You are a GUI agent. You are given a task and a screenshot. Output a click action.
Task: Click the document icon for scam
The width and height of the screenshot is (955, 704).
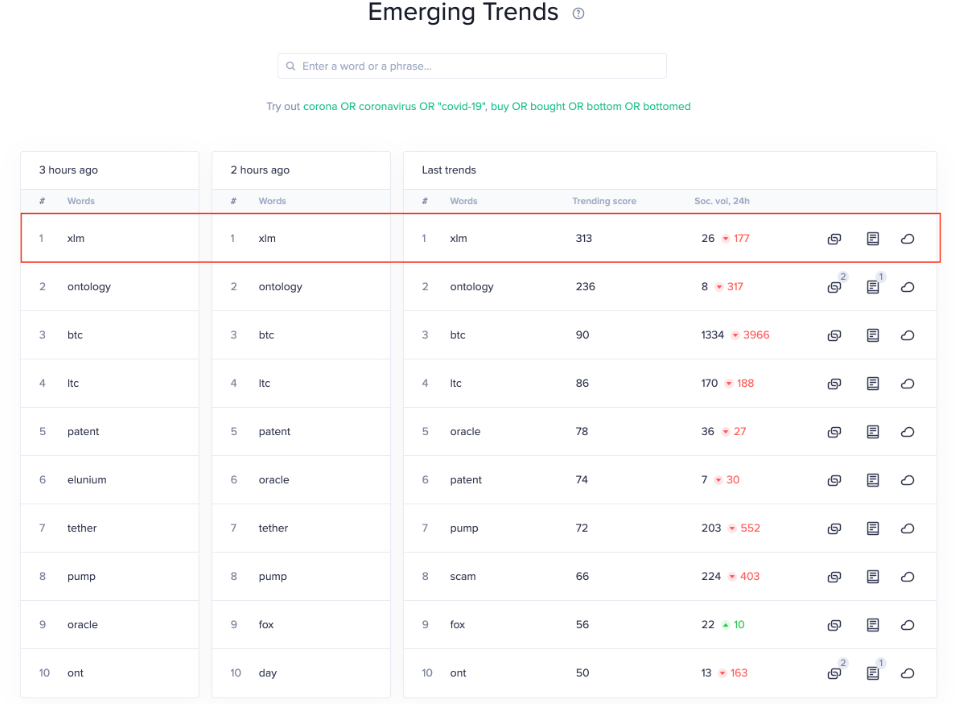[x=873, y=577]
